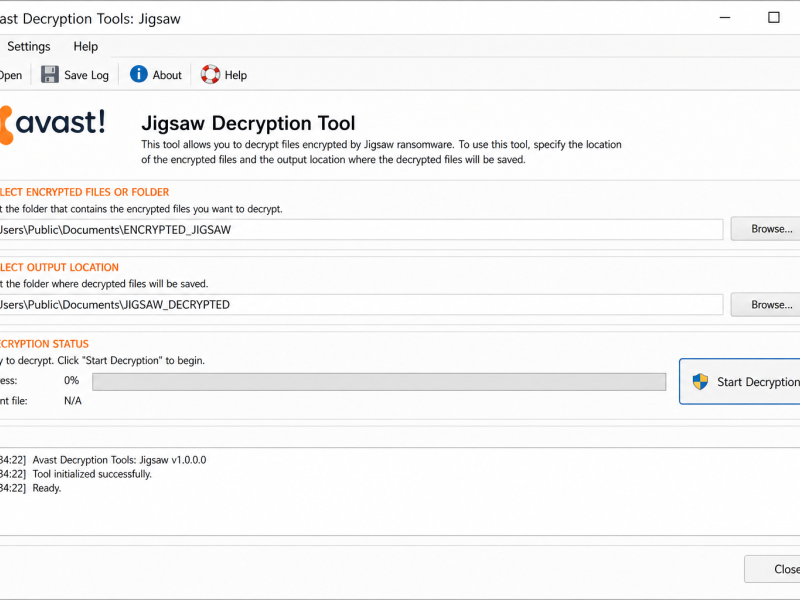Click the About toolbar label
Image resolution: width=800 pixels, height=600 pixels.
[x=167, y=75]
